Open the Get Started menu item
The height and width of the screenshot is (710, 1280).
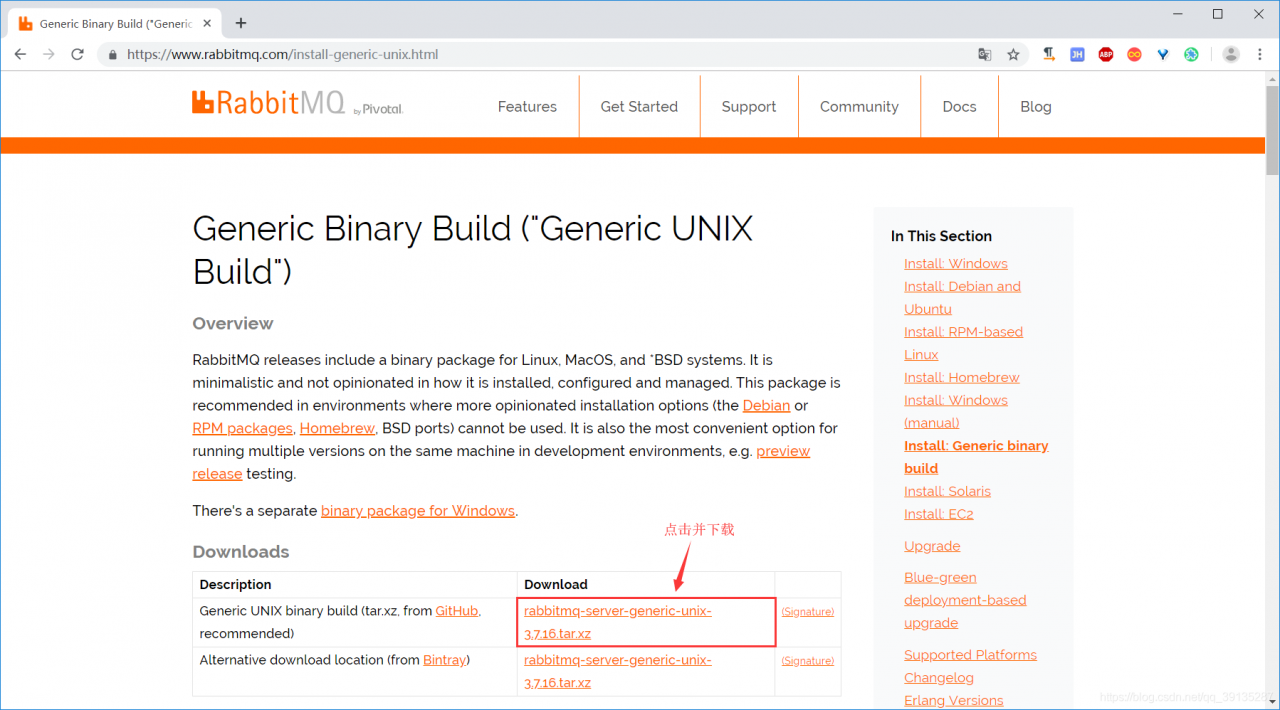tap(639, 106)
